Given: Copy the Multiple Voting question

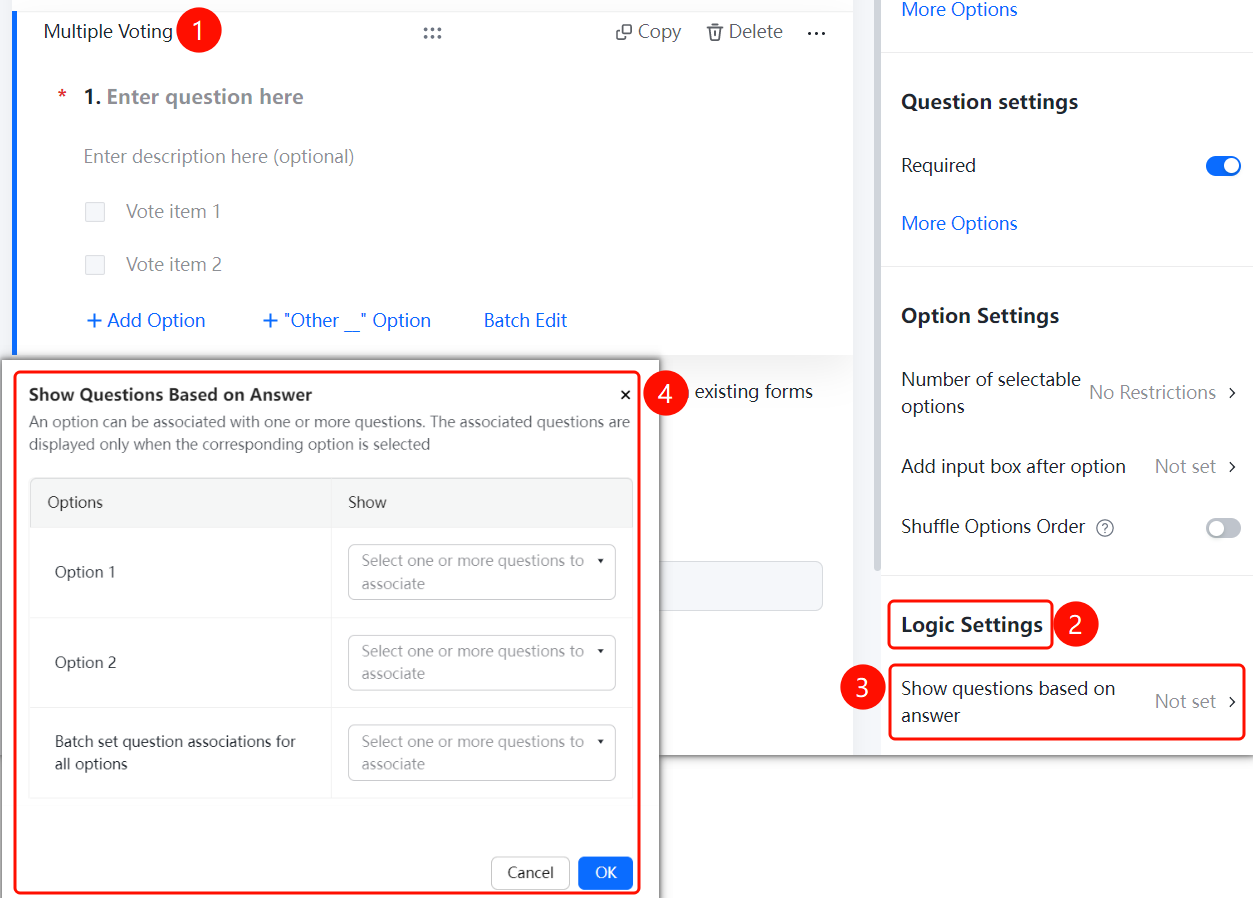Looking at the screenshot, I should pos(648,32).
